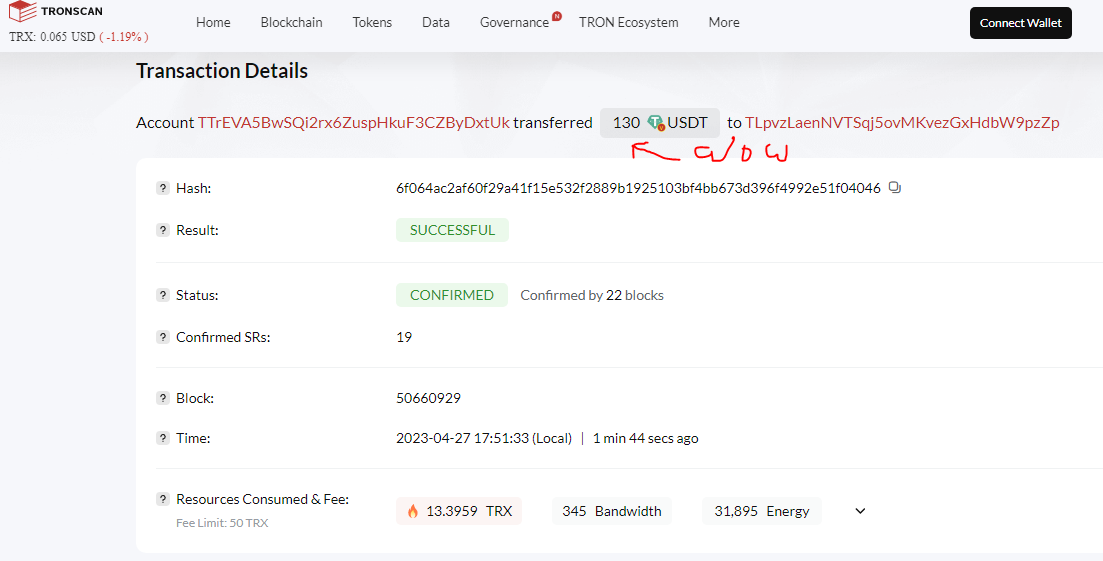Open the Home menu
Image resolution: width=1103 pixels, height=561 pixels.
point(213,22)
